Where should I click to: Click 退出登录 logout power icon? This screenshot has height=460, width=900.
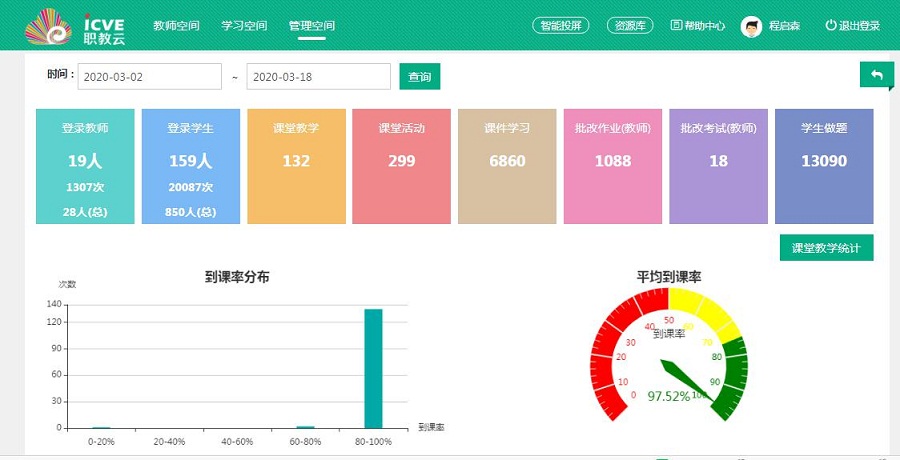(831, 26)
